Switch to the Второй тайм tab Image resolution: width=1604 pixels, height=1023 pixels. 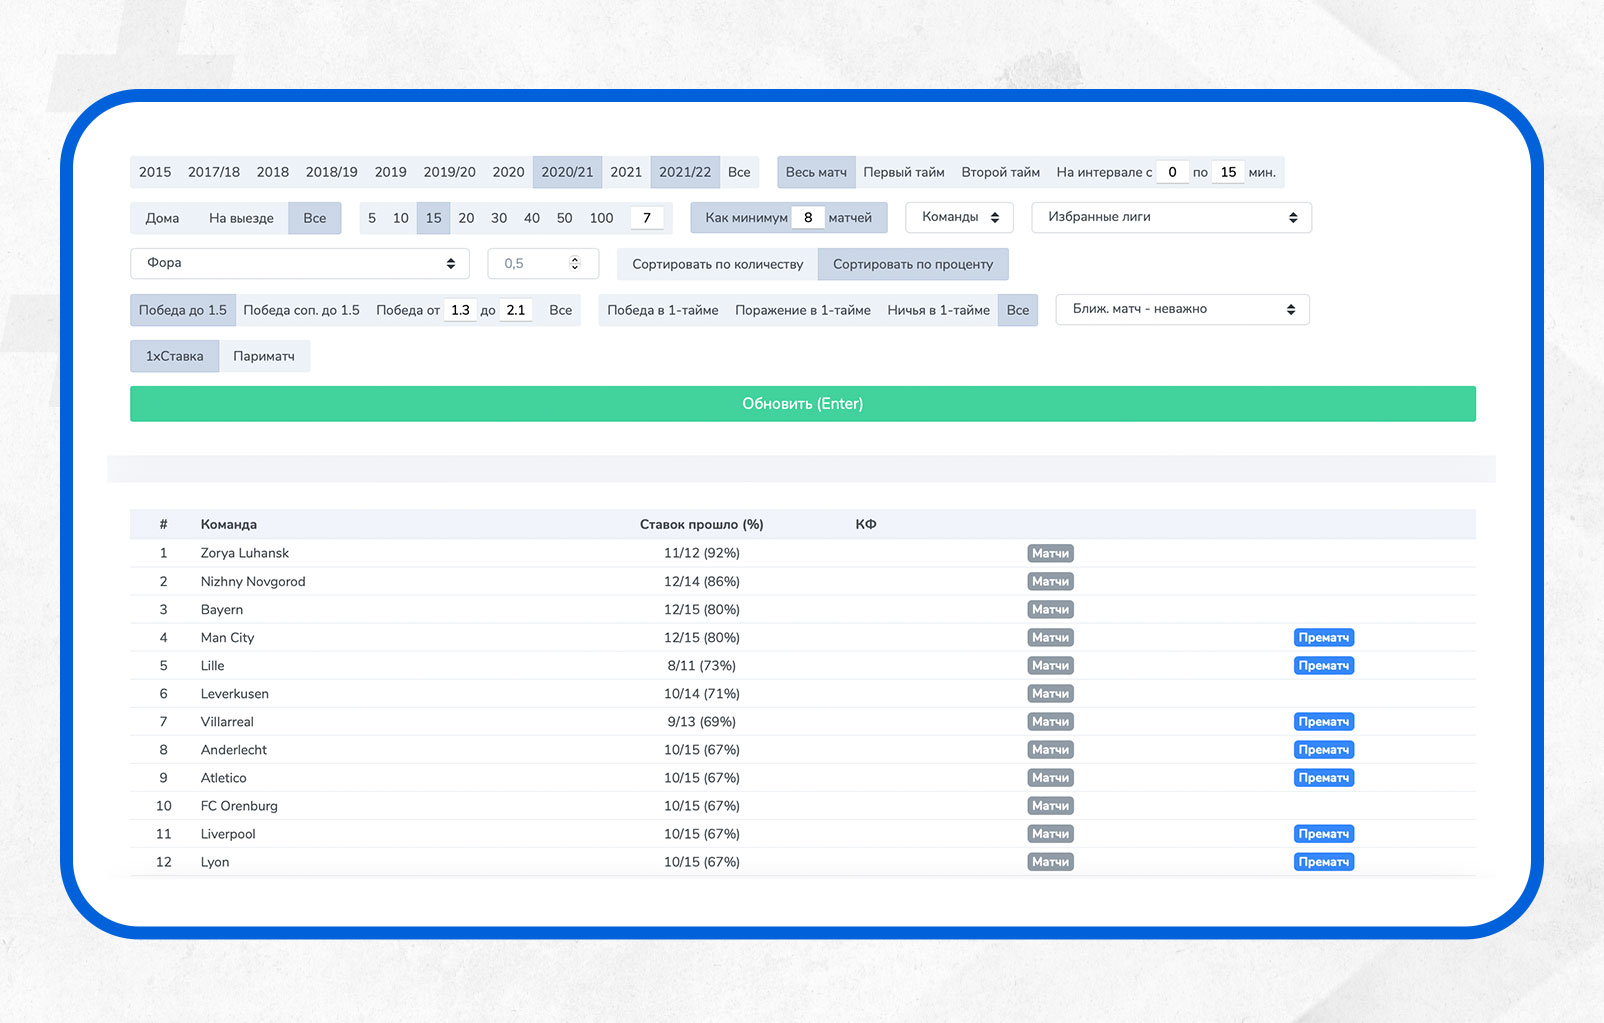point(1000,172)
